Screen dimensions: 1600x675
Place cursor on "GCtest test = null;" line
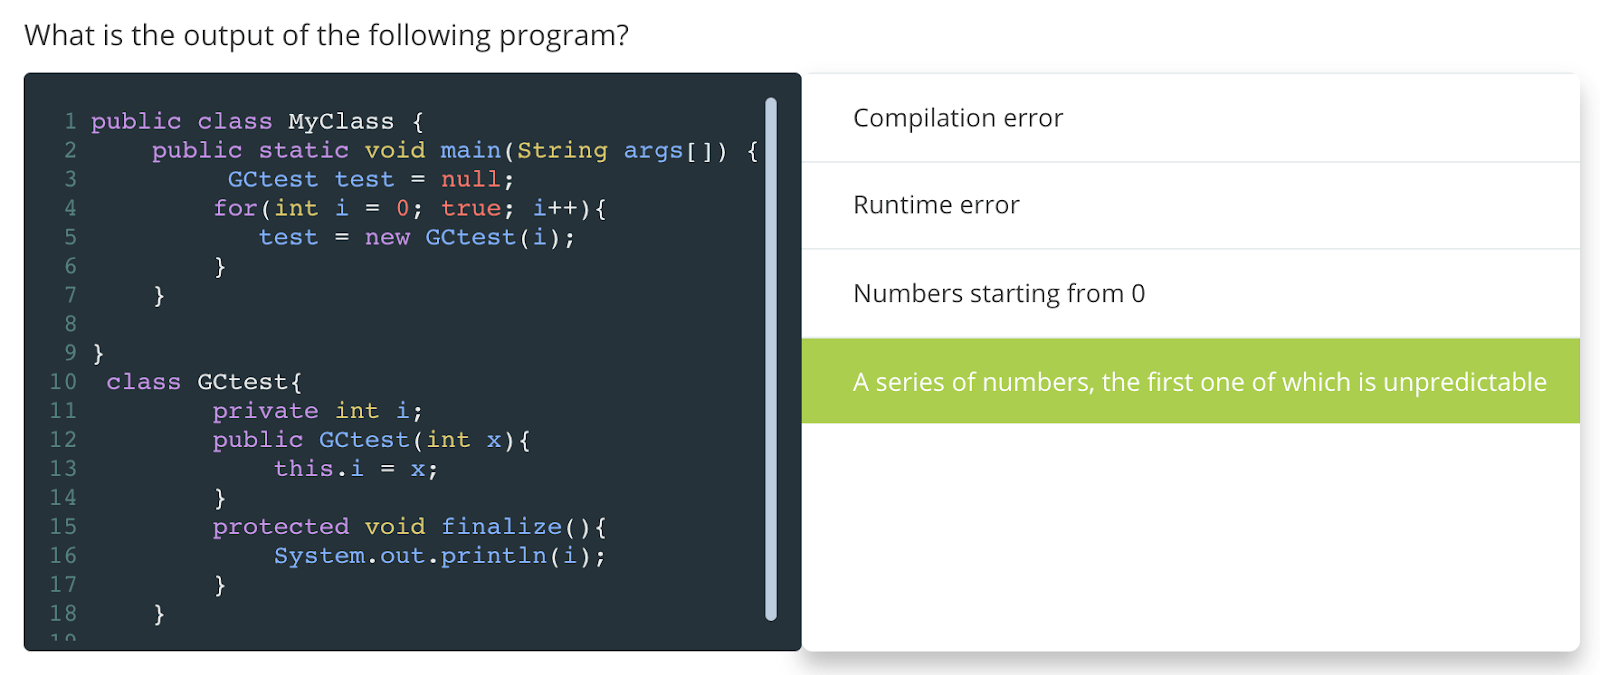click(x=370, y=180)
